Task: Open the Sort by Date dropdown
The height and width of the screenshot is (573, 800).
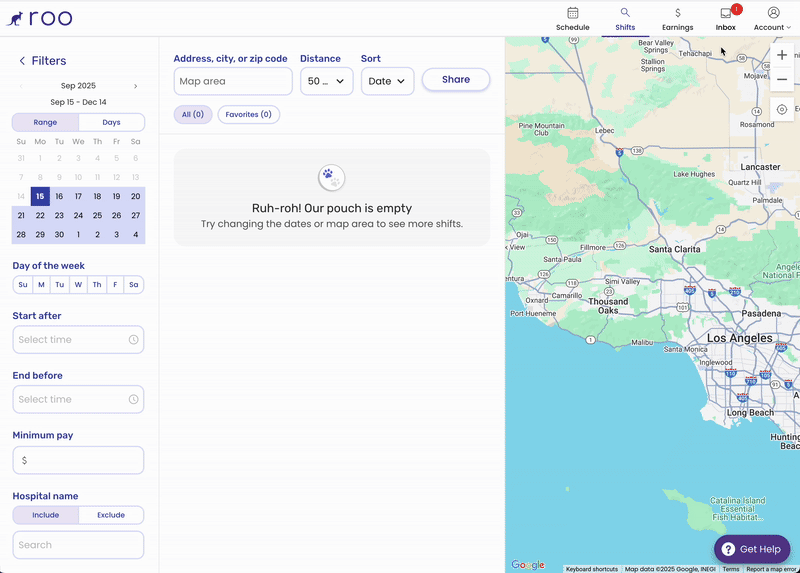Action: pyautogui.click(x=387, y=81)
